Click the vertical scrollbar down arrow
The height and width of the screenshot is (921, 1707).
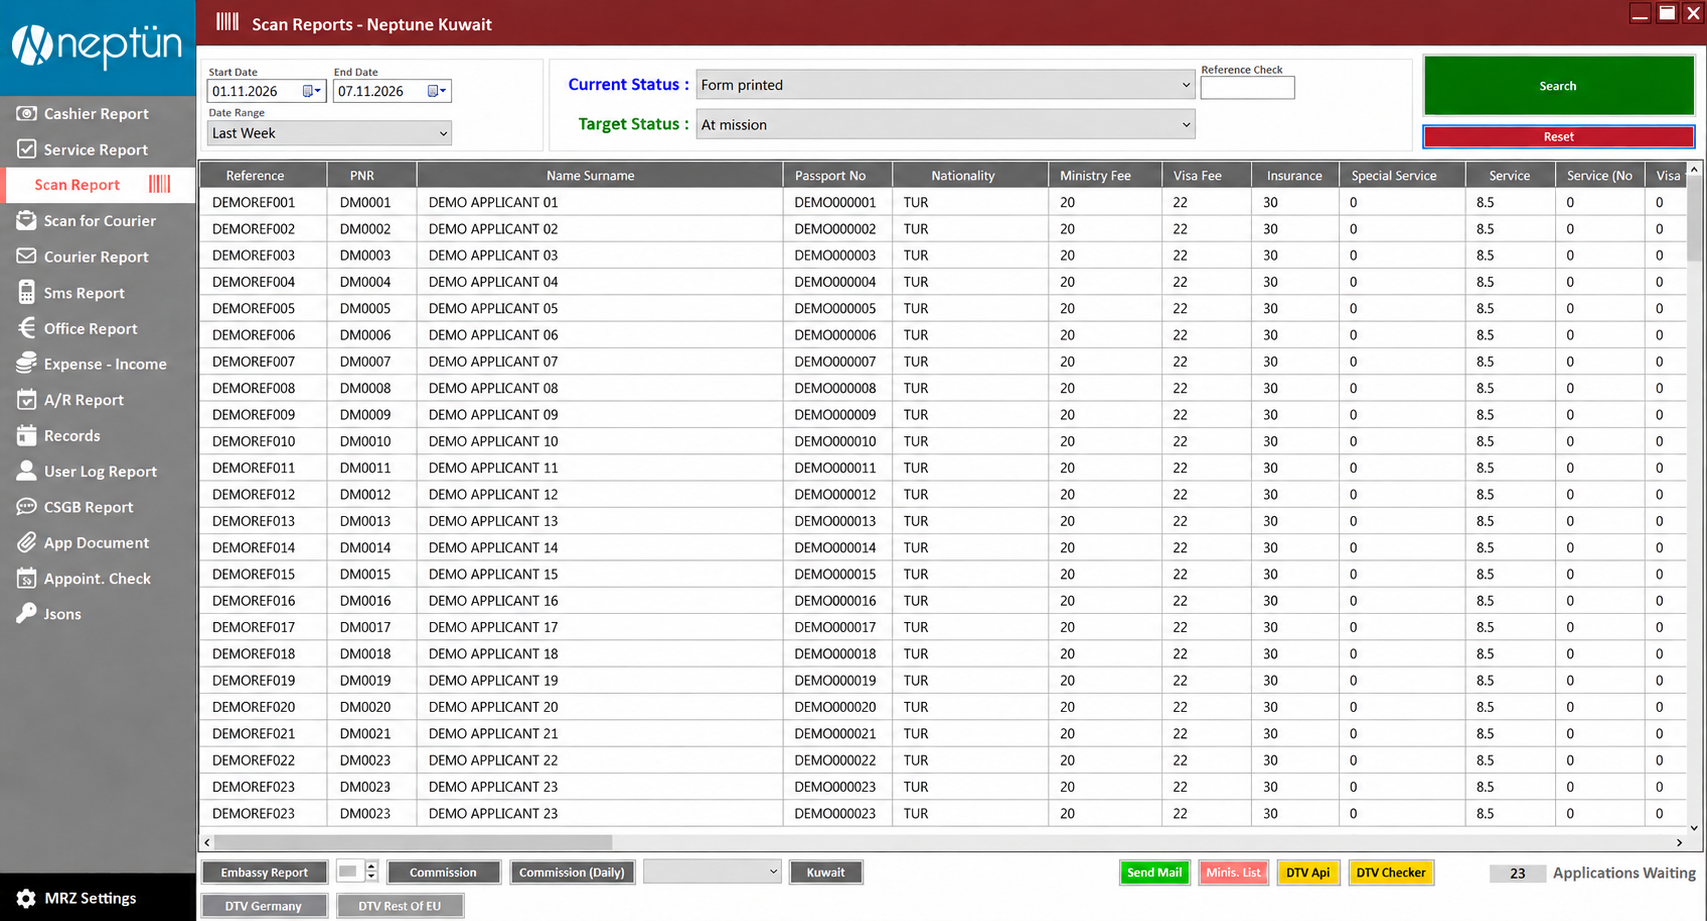click(x=1693, y=828)
